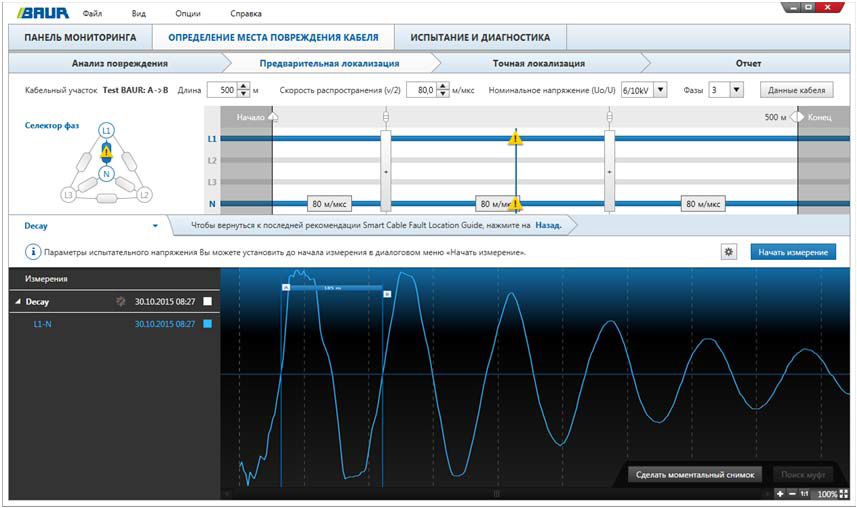Select L1-N measurement row
The width and height of the screenshot is (857, 508).
(x=114, y=324)
